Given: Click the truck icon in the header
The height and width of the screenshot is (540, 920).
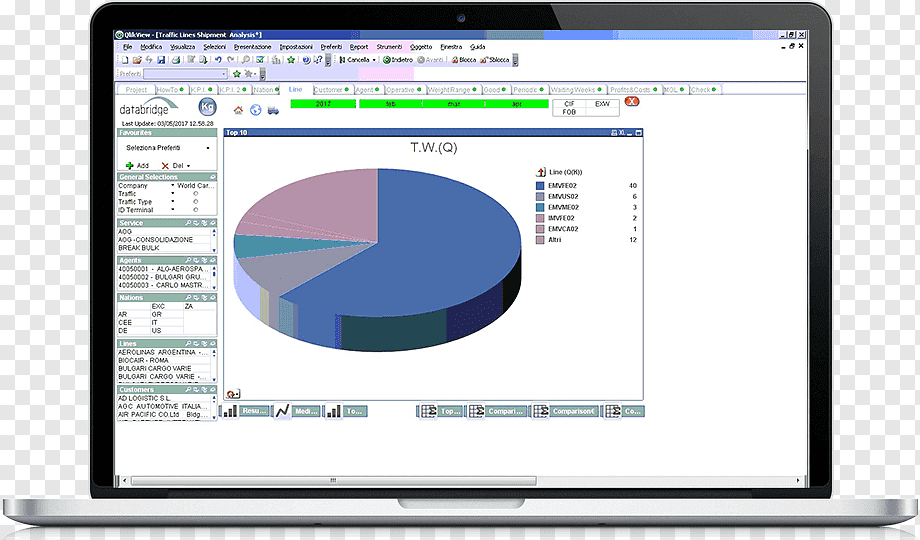Looking at the screenshot, I should tap(273, 110).
